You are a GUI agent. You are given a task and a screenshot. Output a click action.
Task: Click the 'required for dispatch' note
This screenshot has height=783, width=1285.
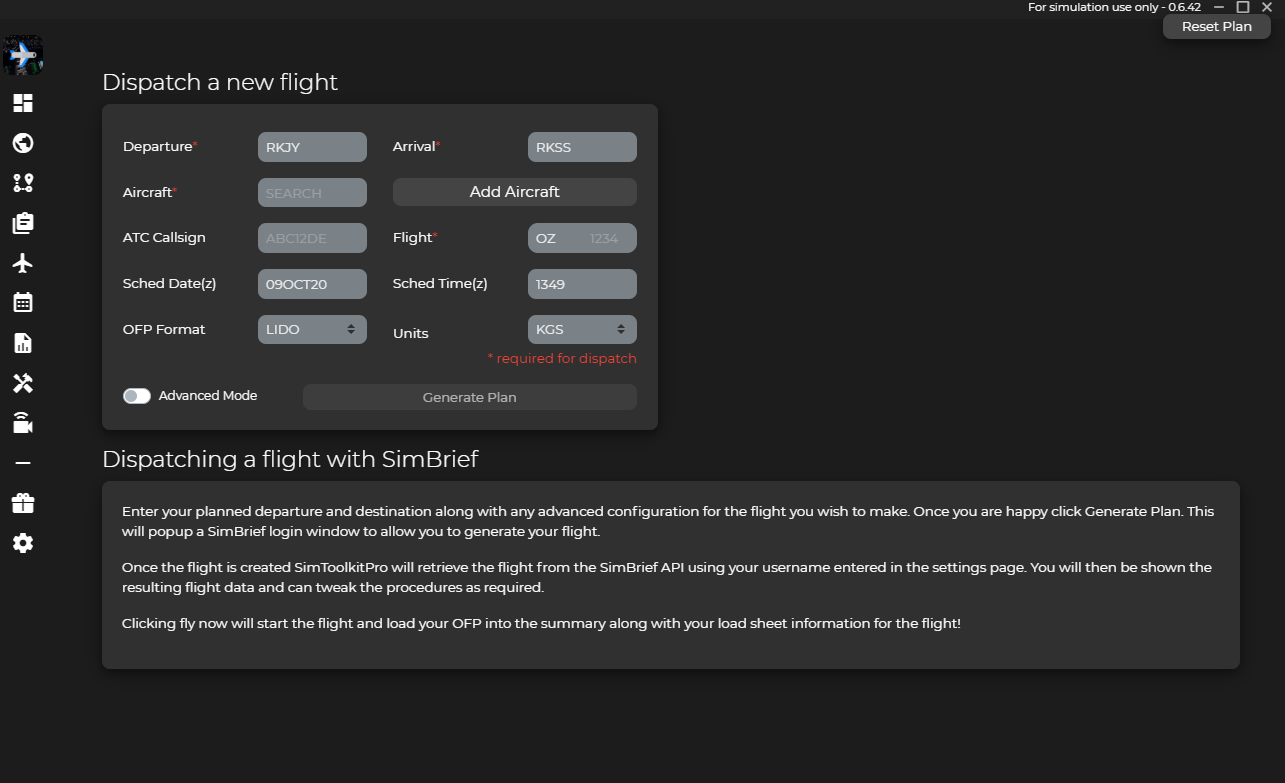(562, 358)
